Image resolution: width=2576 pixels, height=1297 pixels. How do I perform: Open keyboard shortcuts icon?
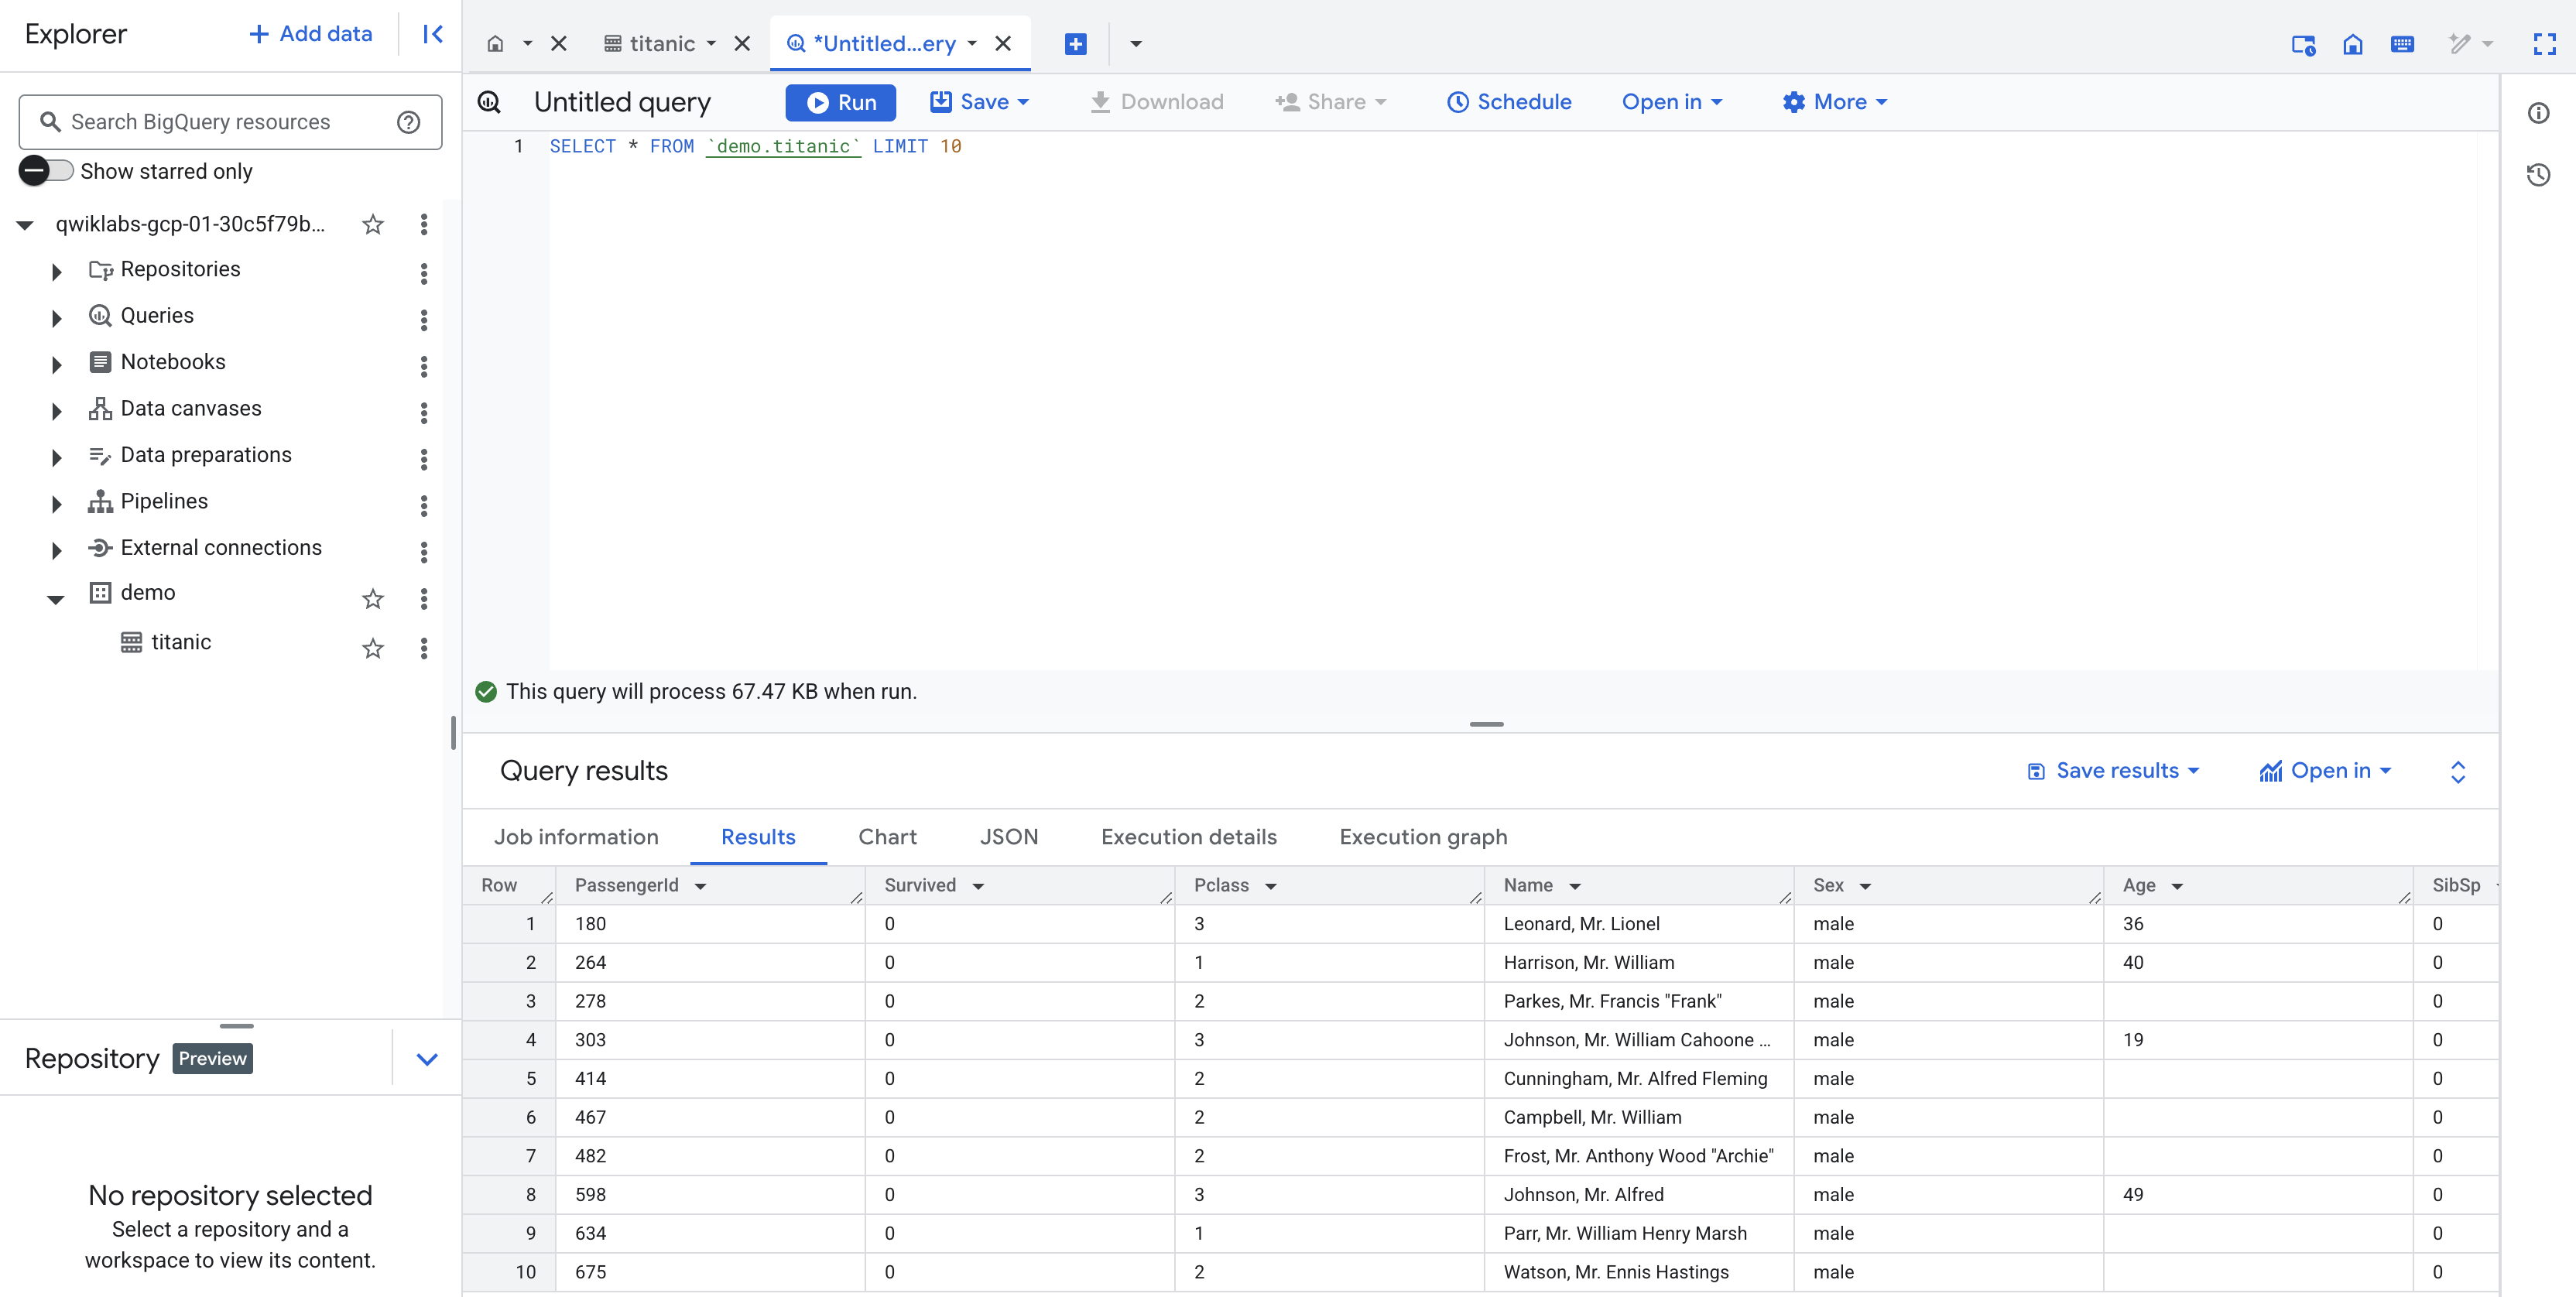(2402, 44)
